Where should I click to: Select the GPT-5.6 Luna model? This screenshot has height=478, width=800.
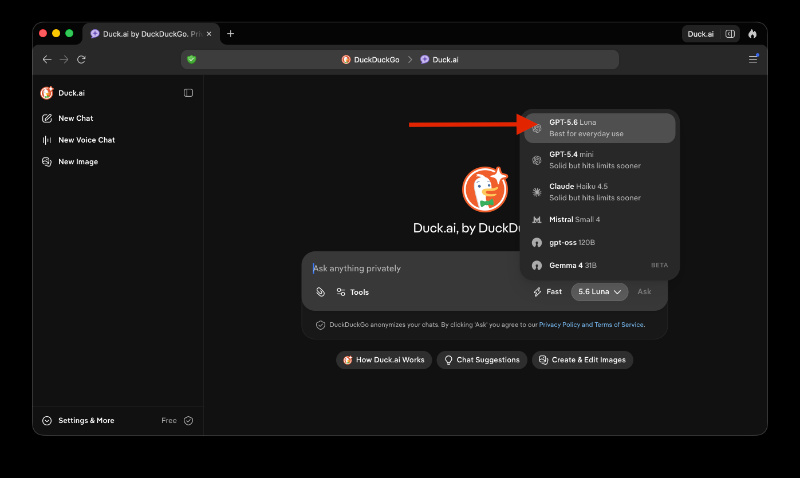point(599,128)
